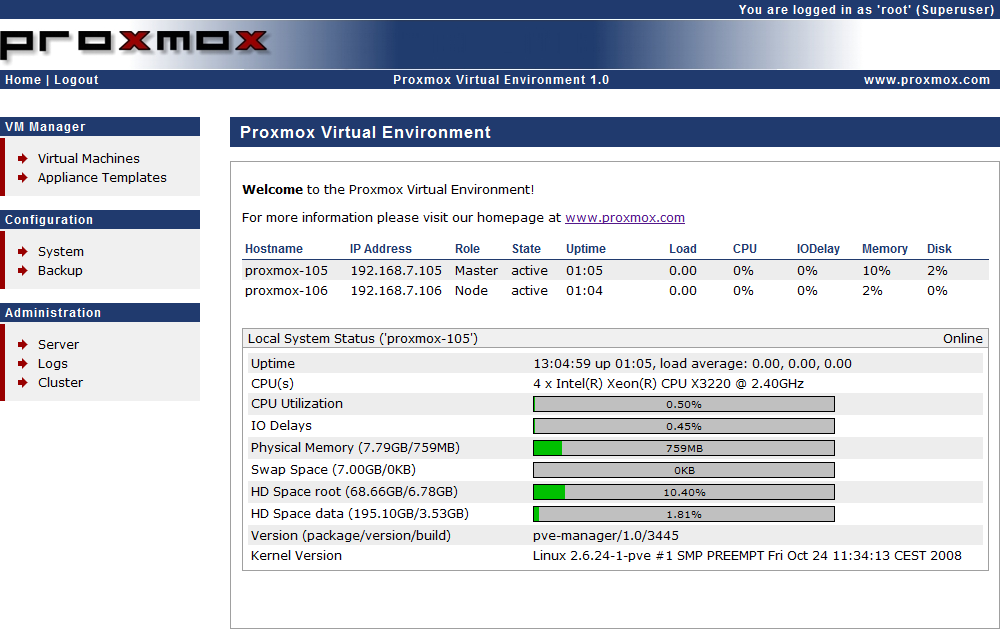This screenshot has height=629, width=1000.
Task: Click red arrow icon beside Server
Action: (x=23, y=344)
